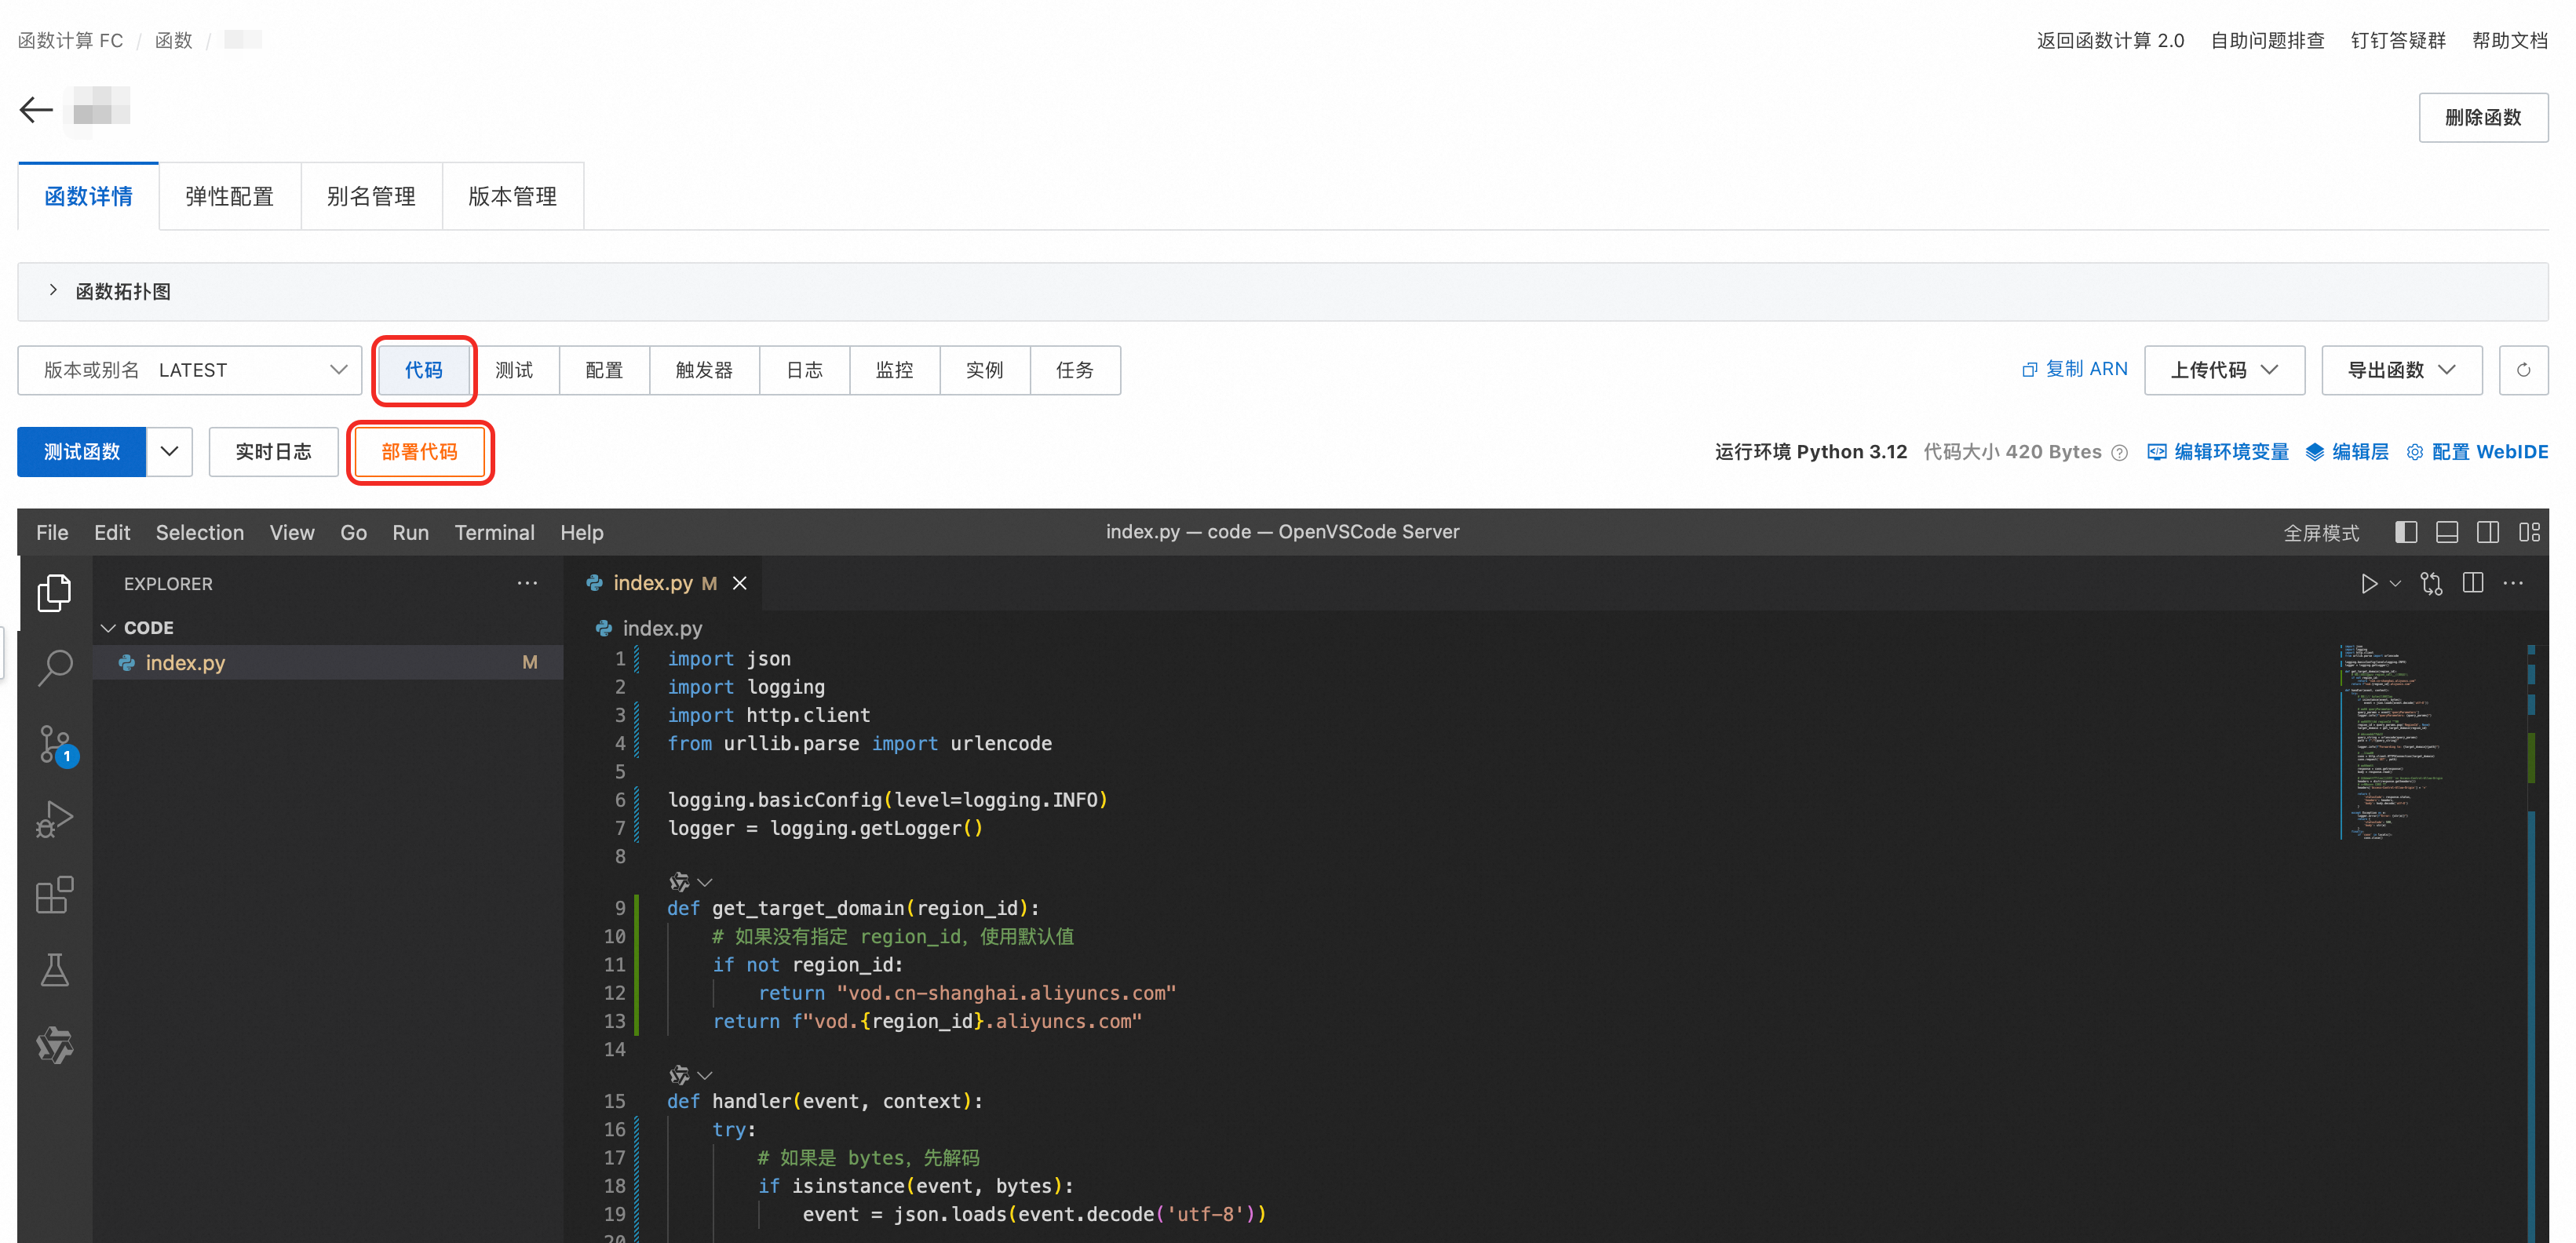2576x1243 pixels.
Task: Toggle bottom panel visibility
Action: click(x=2447, y=532)
